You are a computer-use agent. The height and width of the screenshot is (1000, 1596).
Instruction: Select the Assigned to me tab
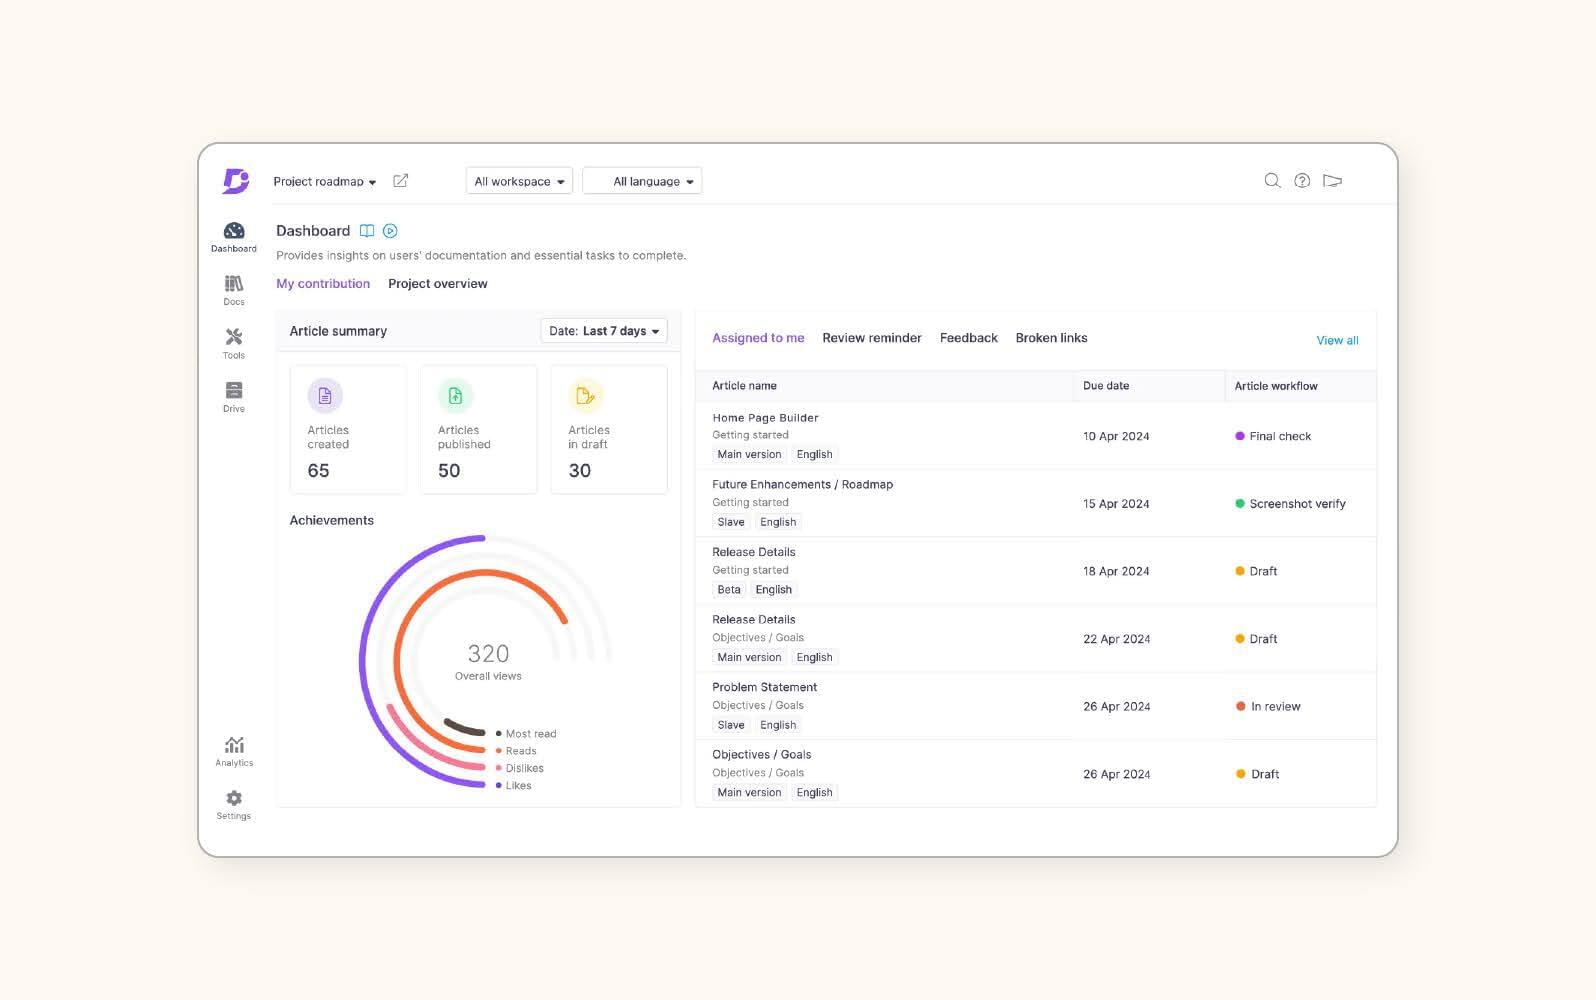click(758, 338)
